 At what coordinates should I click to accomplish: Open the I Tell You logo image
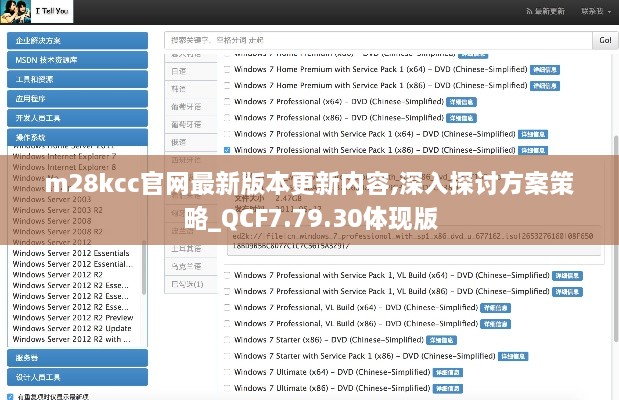click(37, 11)
